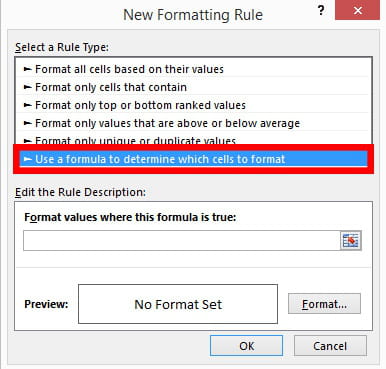Pick 'Format only unique or duplicate values'

click(x=193, y=140)
